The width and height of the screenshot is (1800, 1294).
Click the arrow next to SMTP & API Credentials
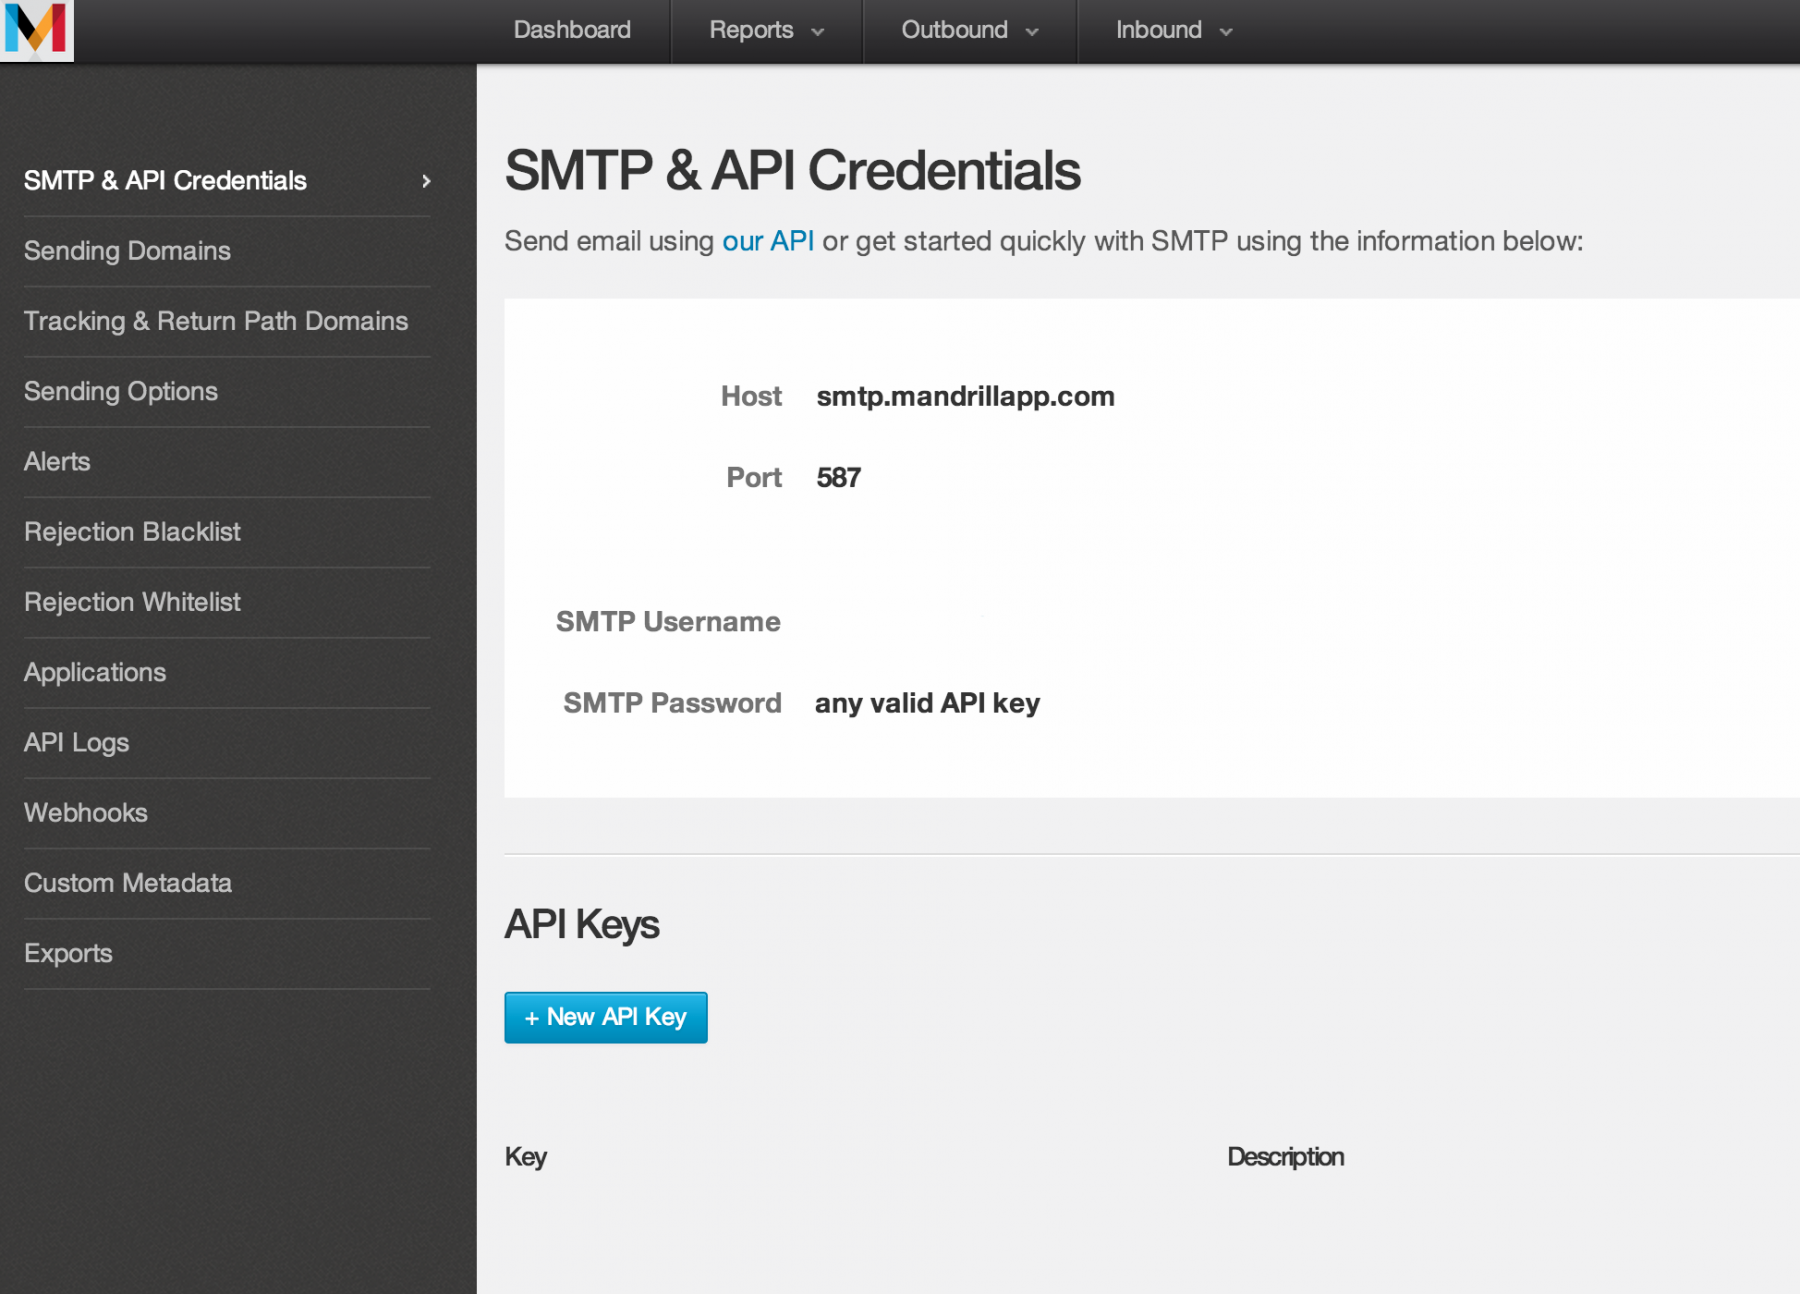pyautogui.click(x=428, y=181)
